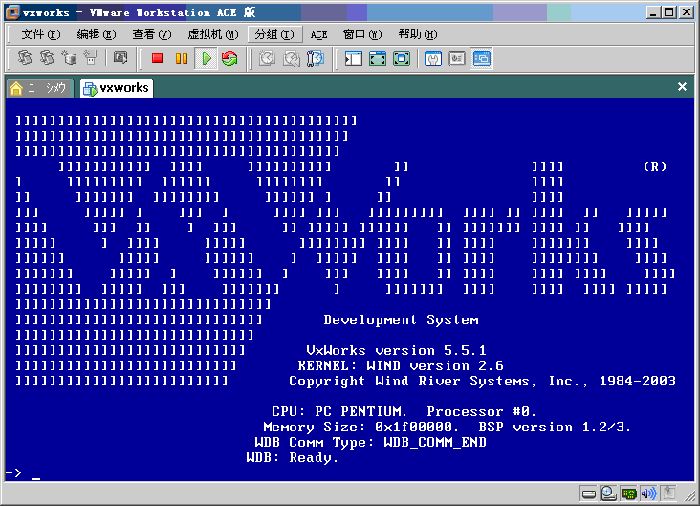Revert to snapshot using the clock-arrow icon

coord(291,58)
